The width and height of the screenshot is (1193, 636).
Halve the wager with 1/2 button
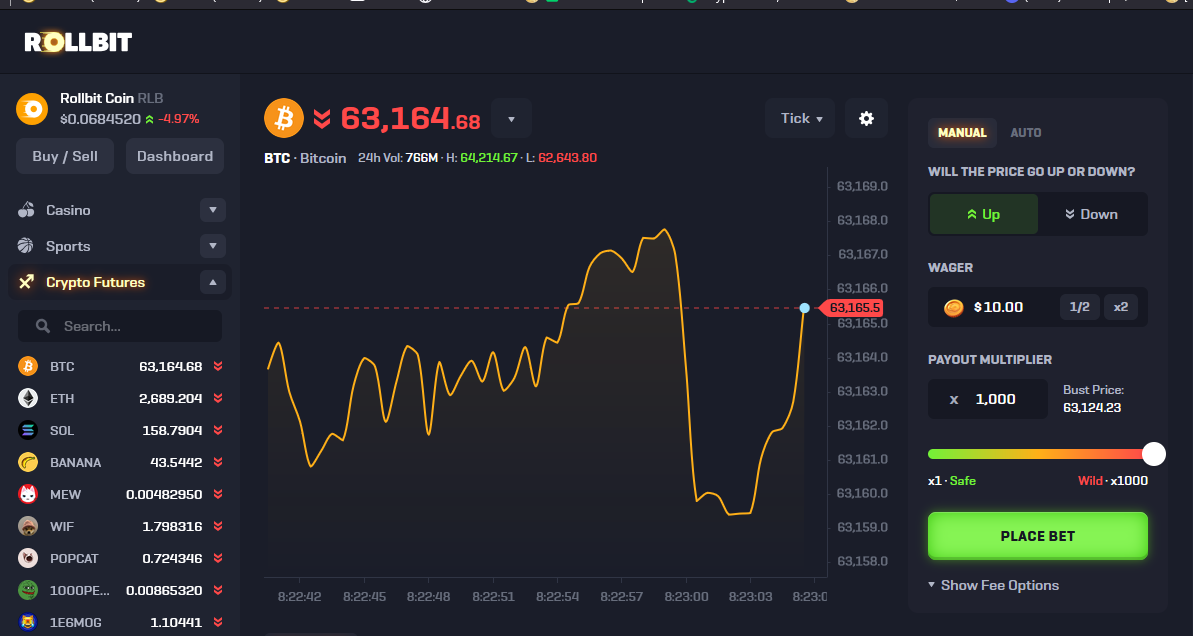coord(1080,307)
